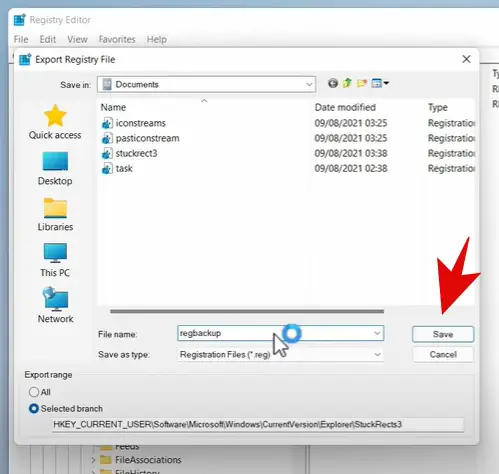Click the Registry Editor window app icon
This screenshot has height=474, width=499.
pos(20,20)
